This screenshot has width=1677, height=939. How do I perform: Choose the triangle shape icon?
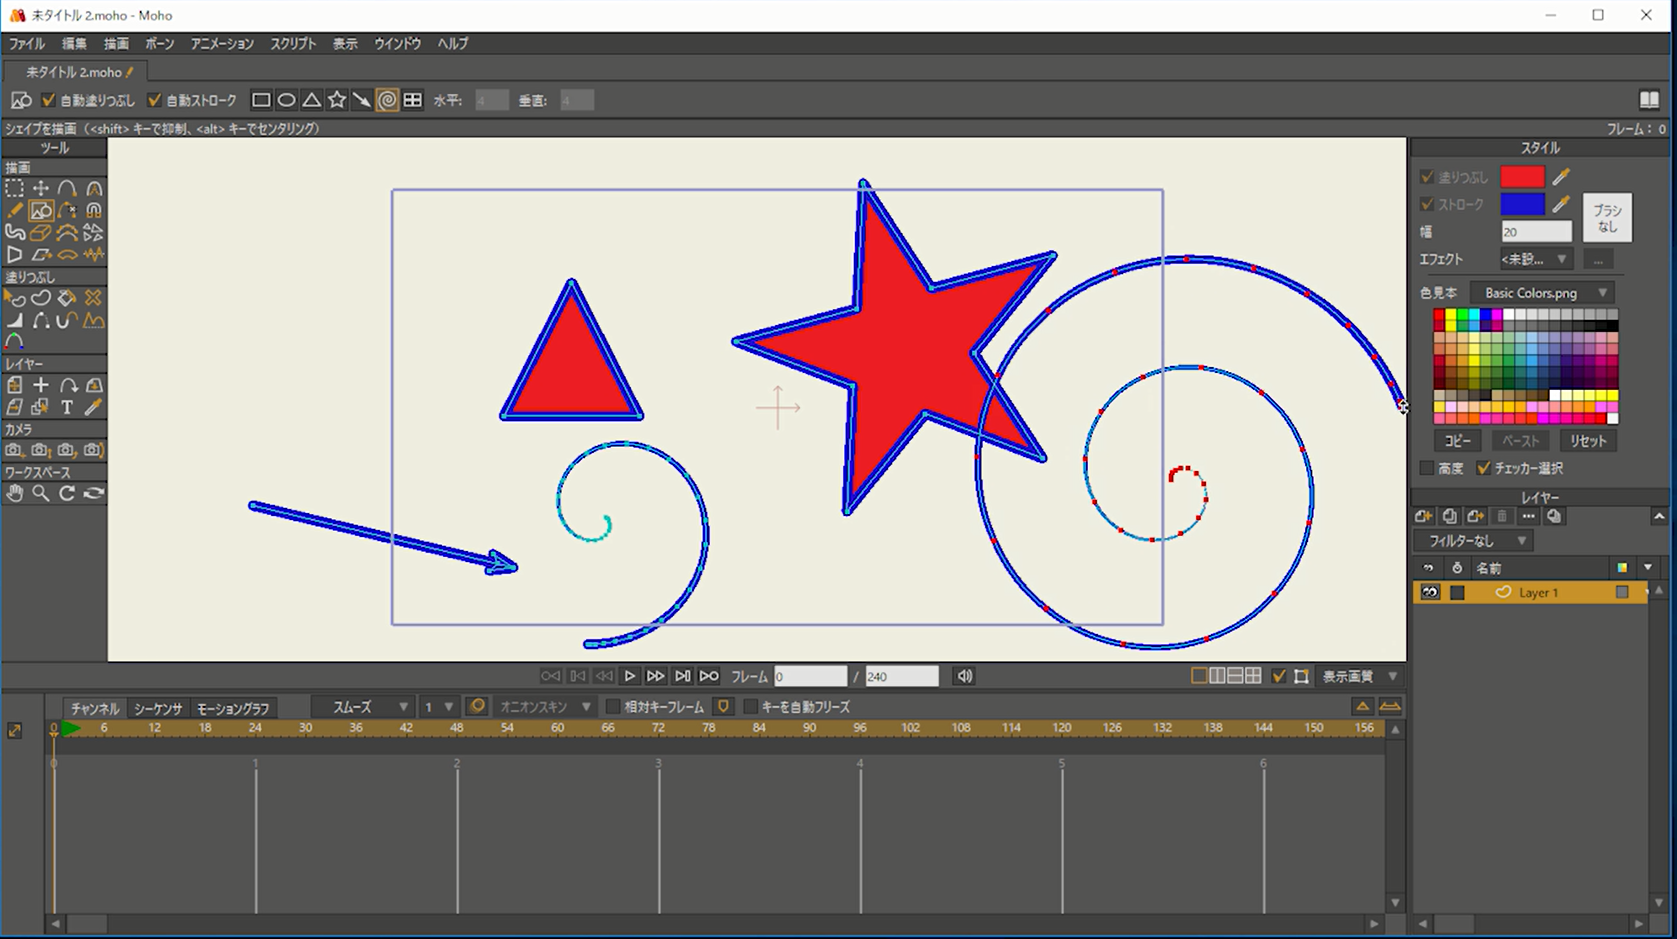tap(312, 100)
